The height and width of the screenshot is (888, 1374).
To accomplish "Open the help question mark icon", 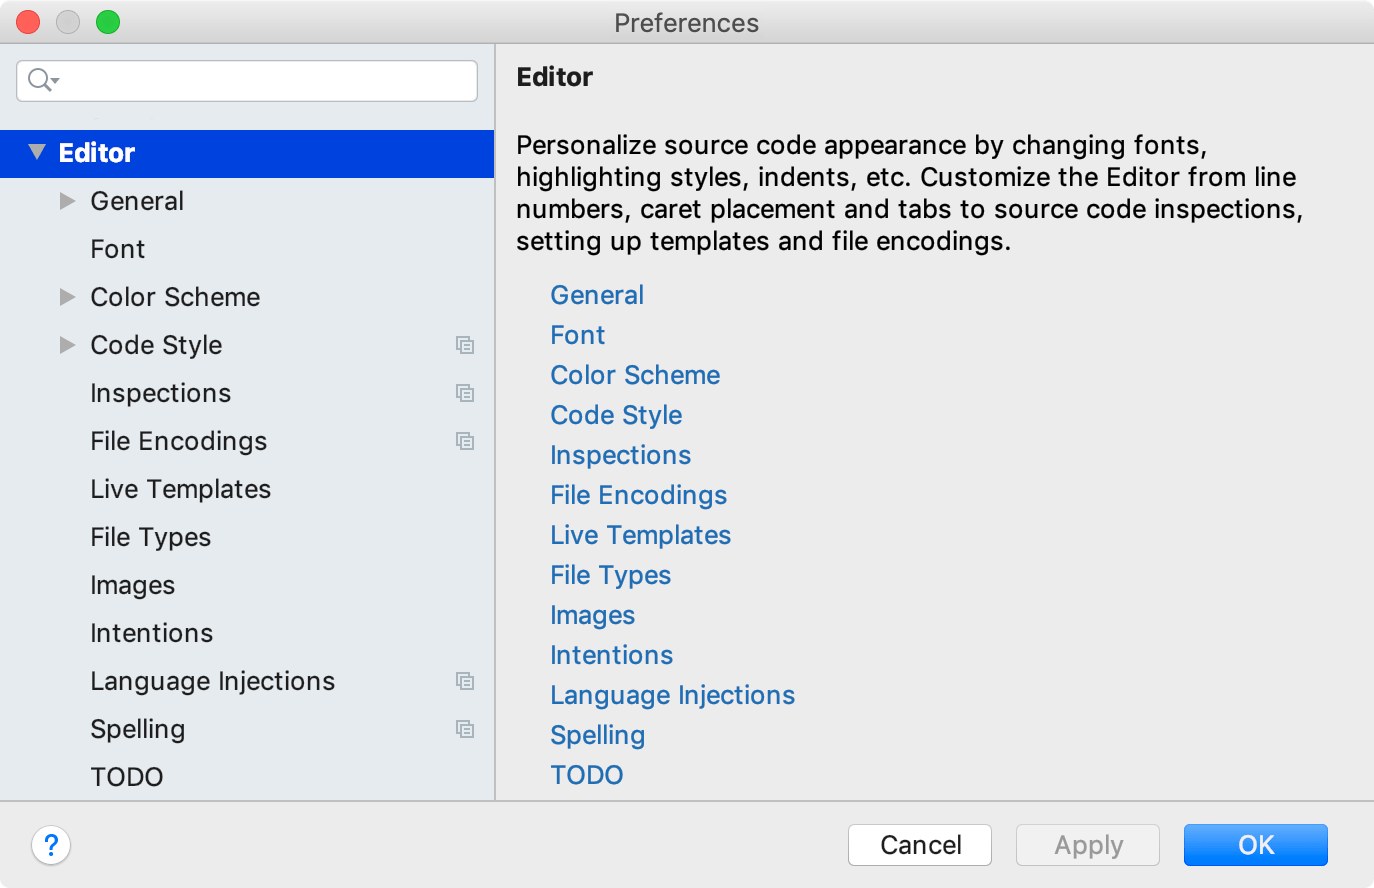I will (51, 845).
